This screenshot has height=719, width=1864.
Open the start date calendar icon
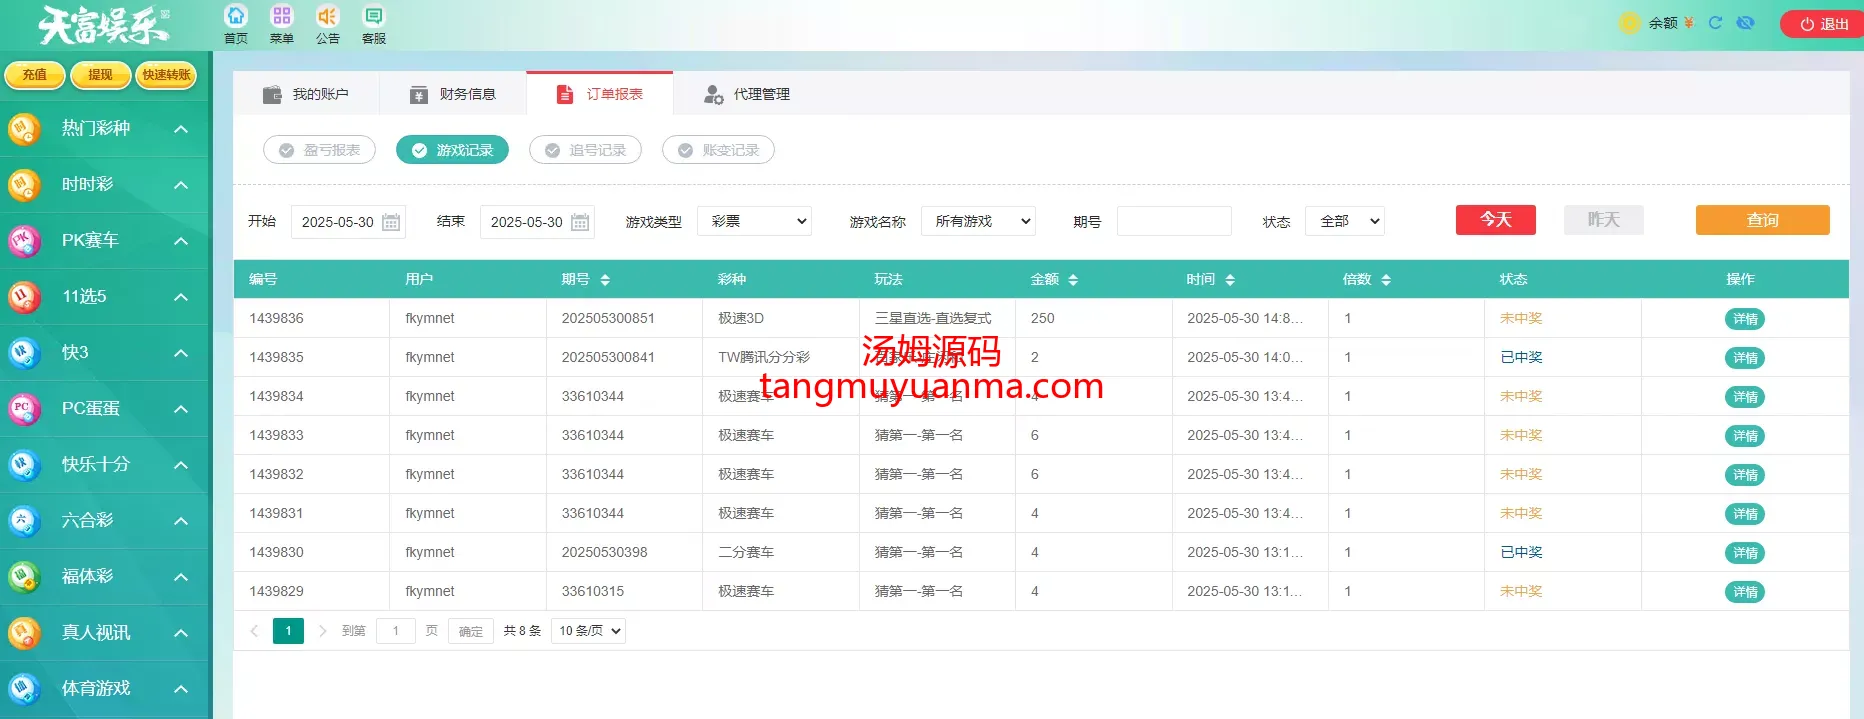pyautogui.click(x=391, y=222)
